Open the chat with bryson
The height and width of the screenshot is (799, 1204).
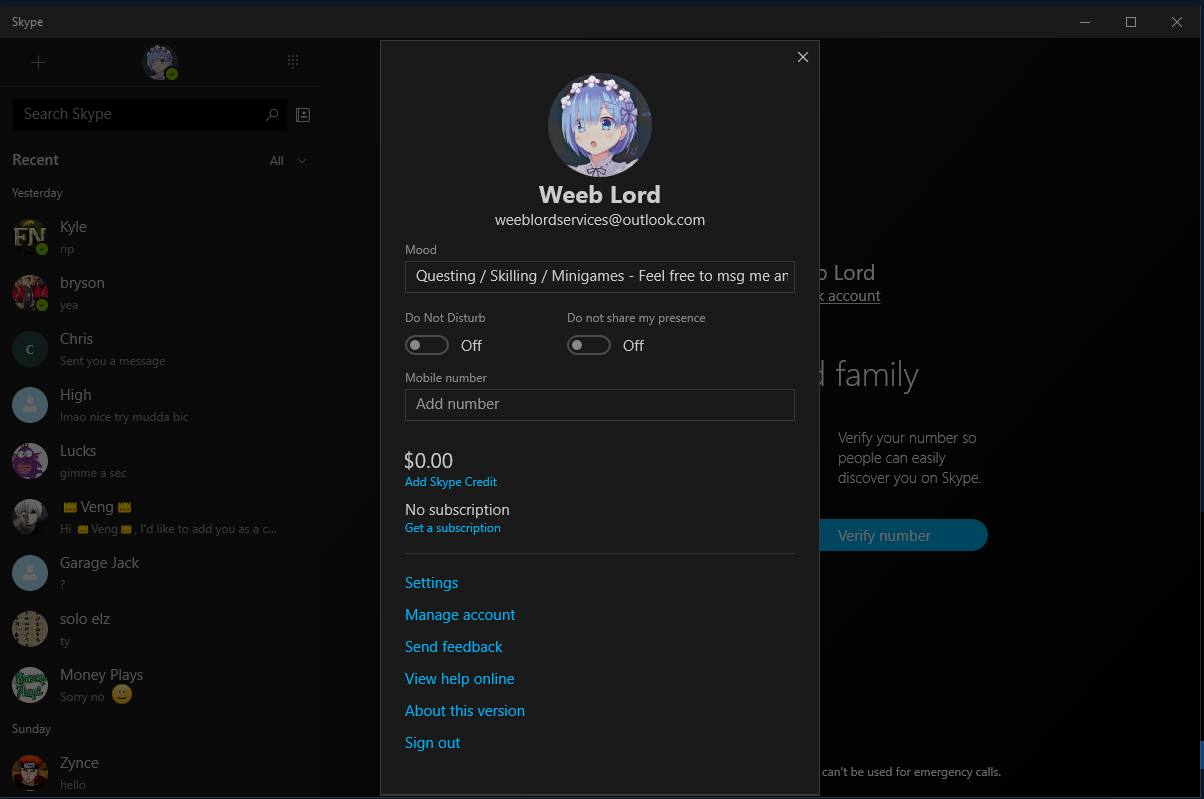click(x=160, y=293)
